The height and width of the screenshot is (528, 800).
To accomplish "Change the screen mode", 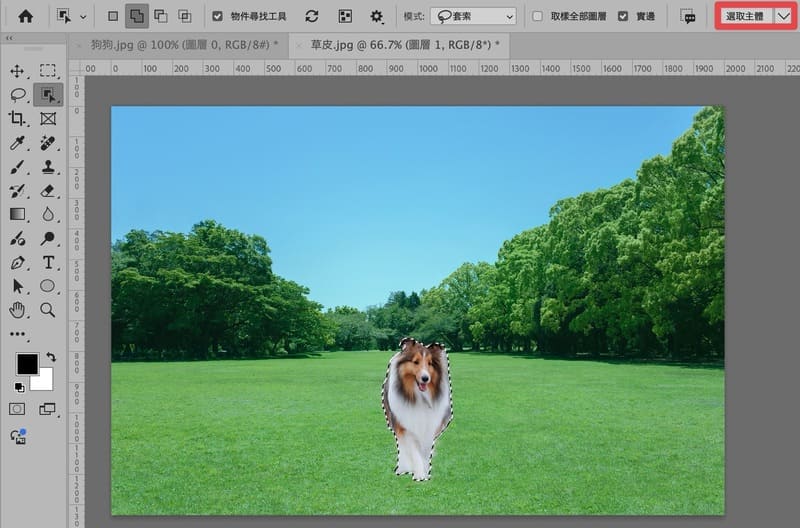I will (x=47, y=409).
